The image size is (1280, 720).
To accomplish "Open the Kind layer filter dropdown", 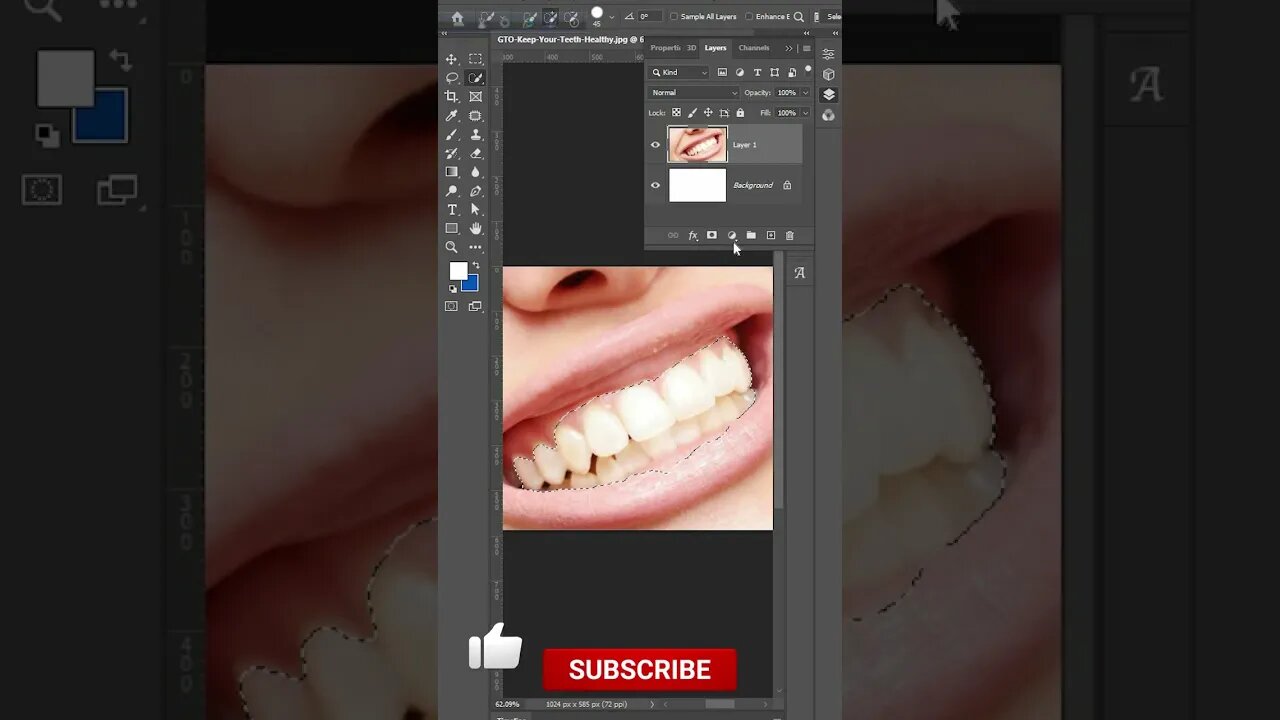I will click(x=680, y=72).
